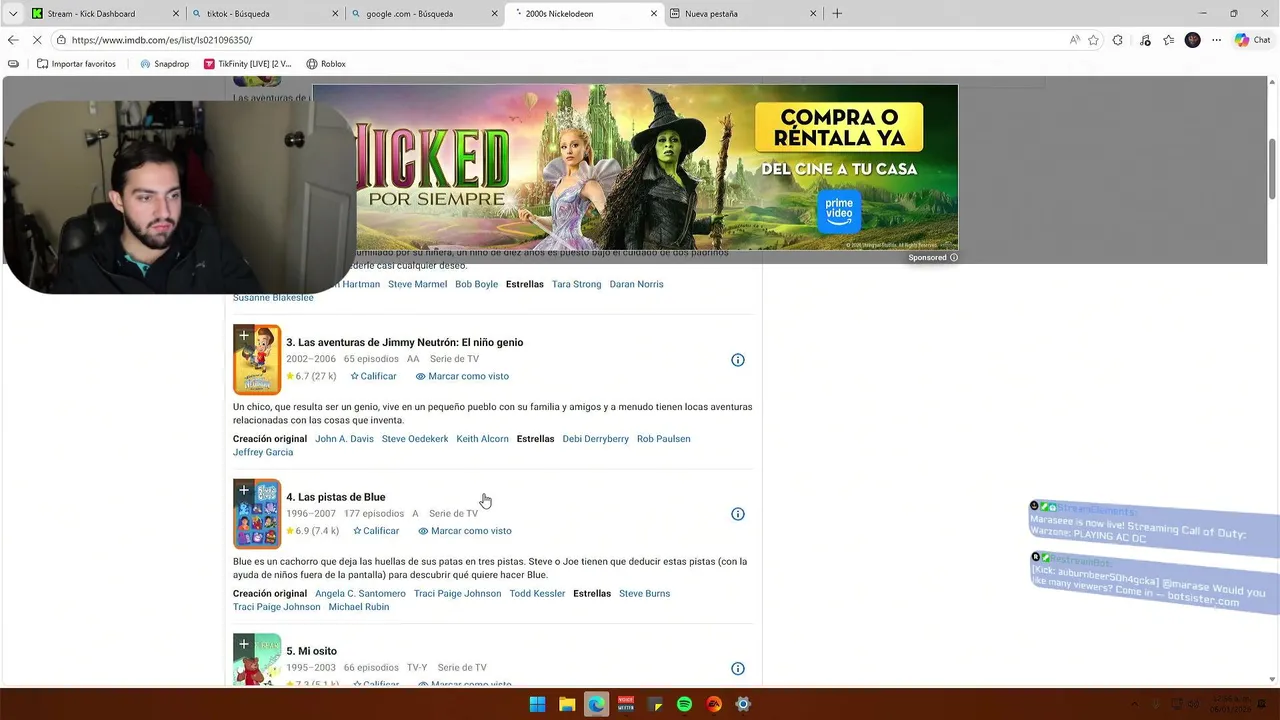
Task: Toggle favorite star for this page
Action: coord(1093,40)
